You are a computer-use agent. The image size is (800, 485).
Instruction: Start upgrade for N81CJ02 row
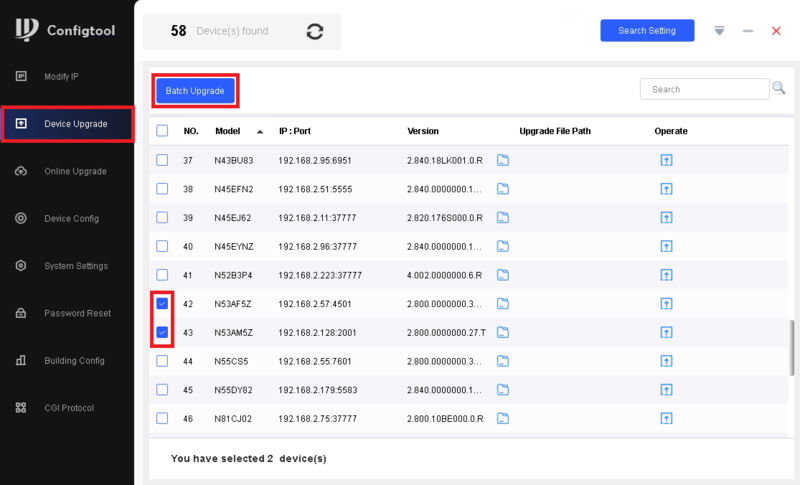point(666,418)
